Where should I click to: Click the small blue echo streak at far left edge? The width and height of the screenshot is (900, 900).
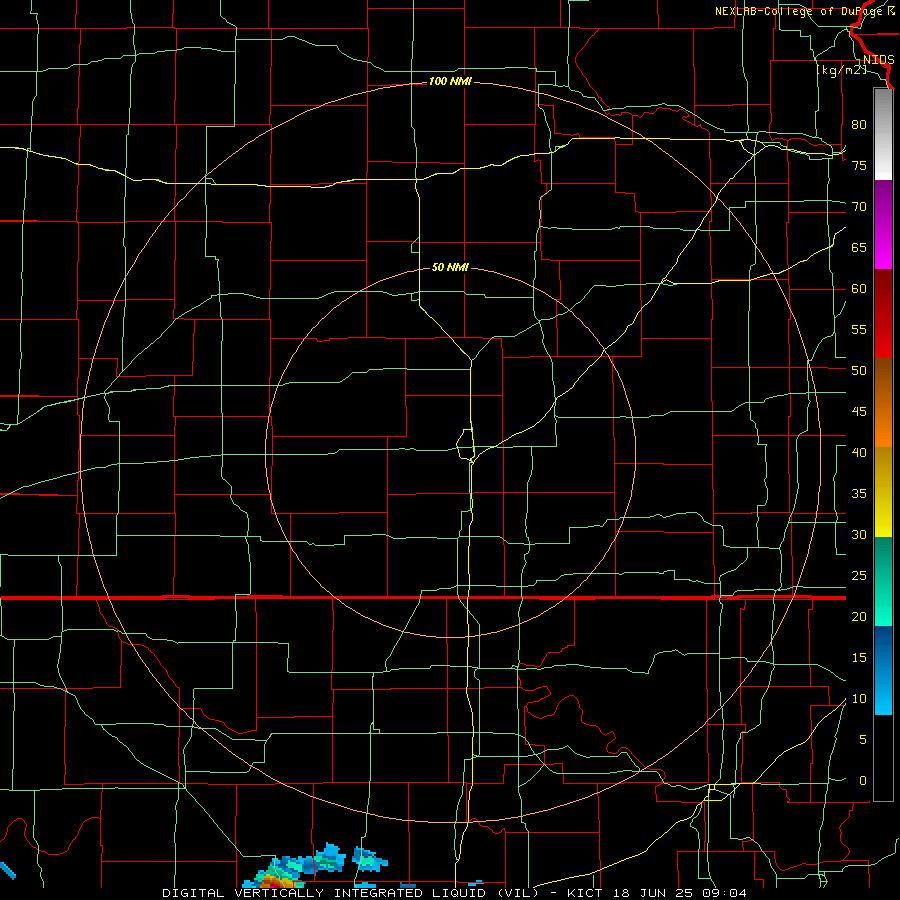(x=7, y=870)
